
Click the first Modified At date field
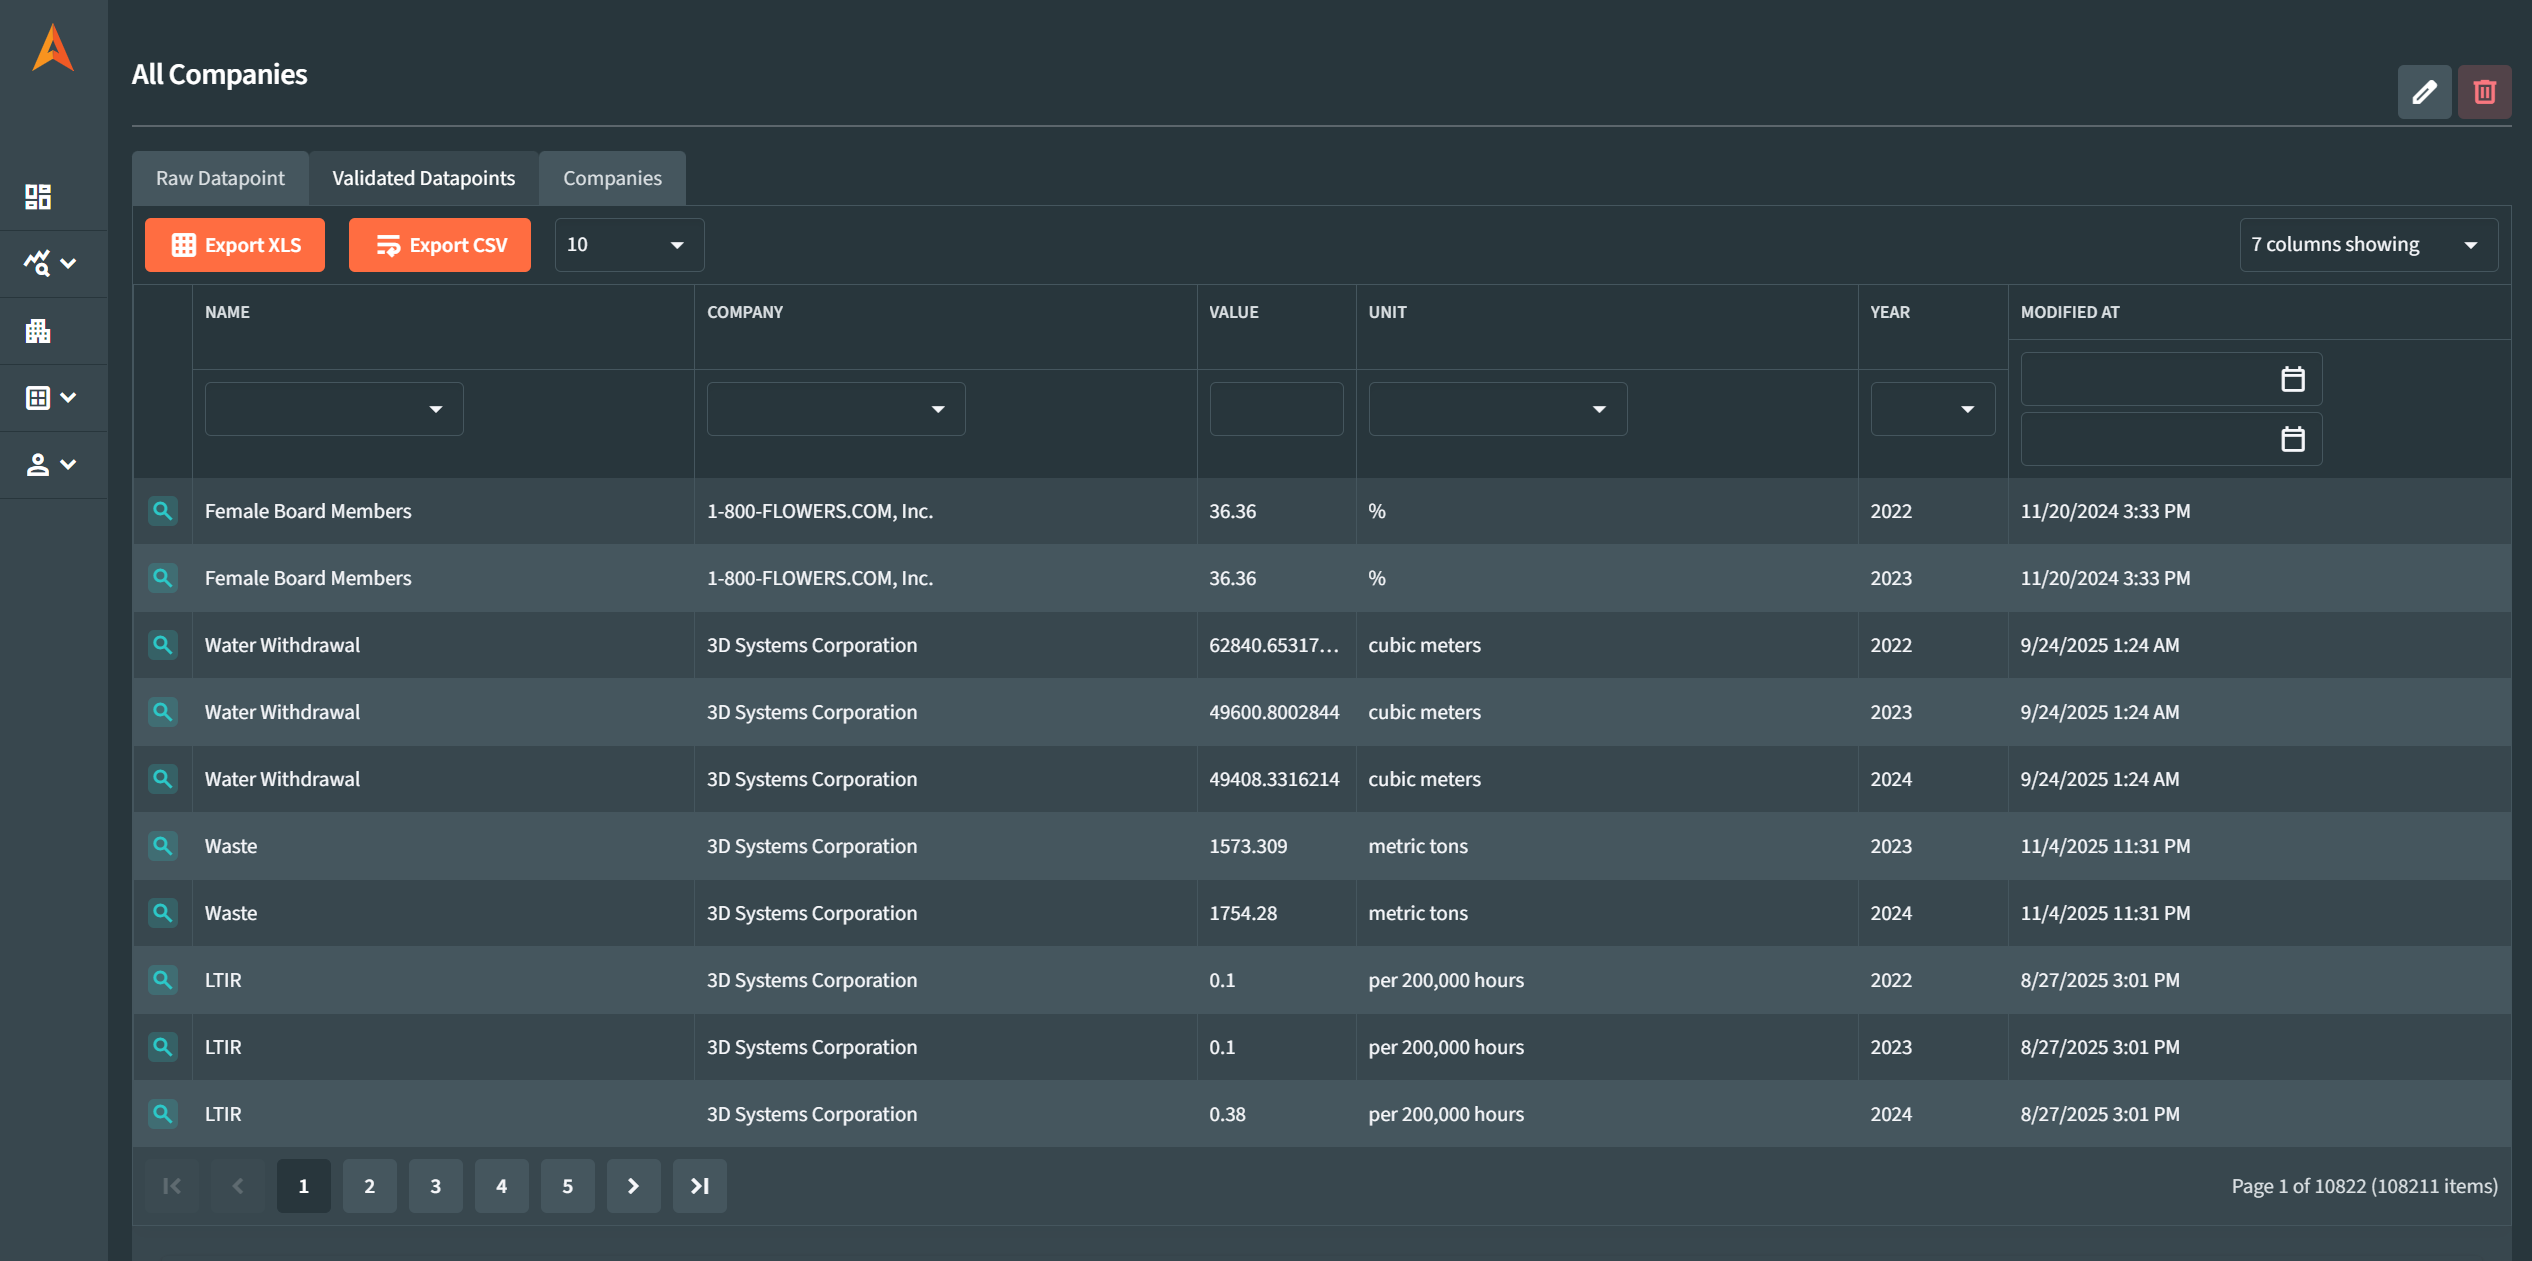click(x=2171, y=379)
